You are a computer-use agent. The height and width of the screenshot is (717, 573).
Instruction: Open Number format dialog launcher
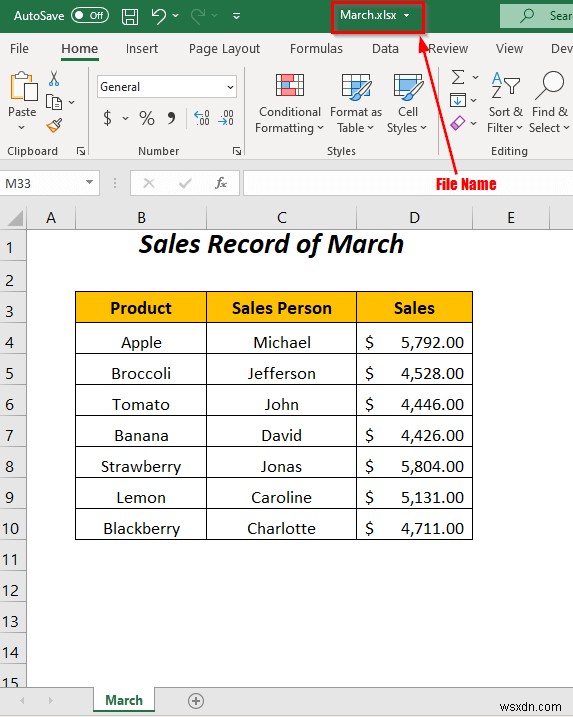(x=237, y=151)
